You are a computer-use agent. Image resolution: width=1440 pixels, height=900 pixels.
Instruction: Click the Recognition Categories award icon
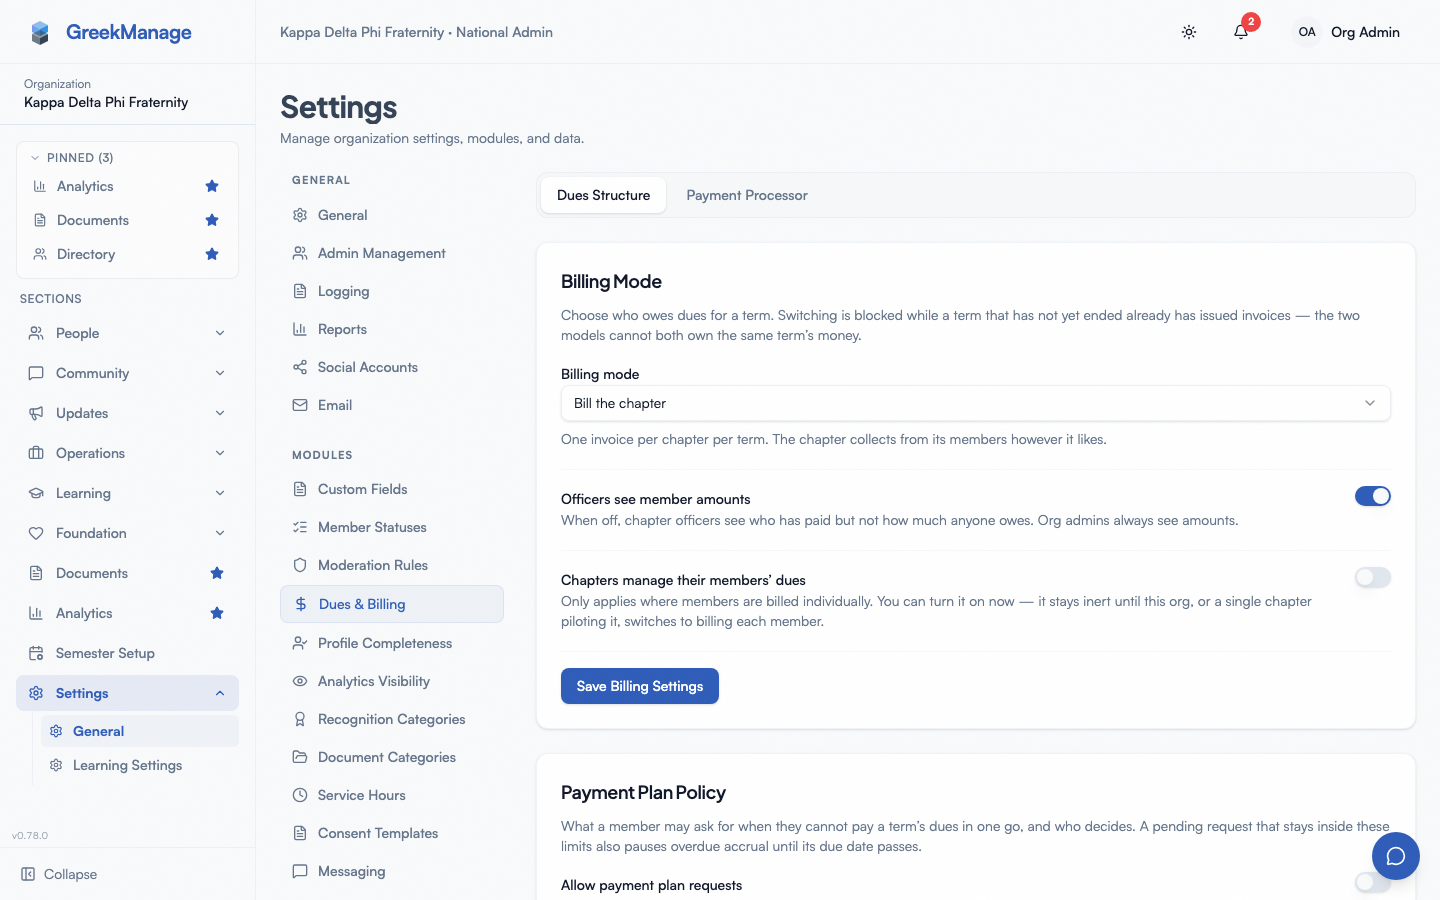click(300, 719)
